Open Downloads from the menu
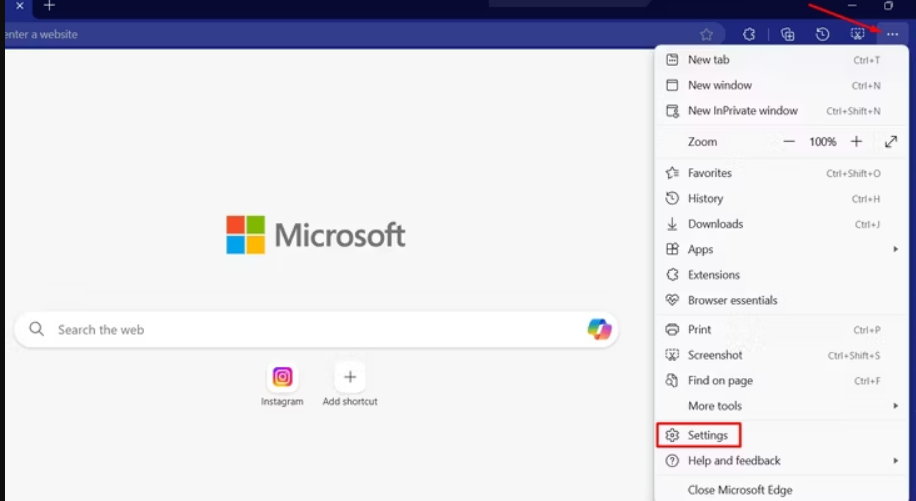 click(715, 224)
